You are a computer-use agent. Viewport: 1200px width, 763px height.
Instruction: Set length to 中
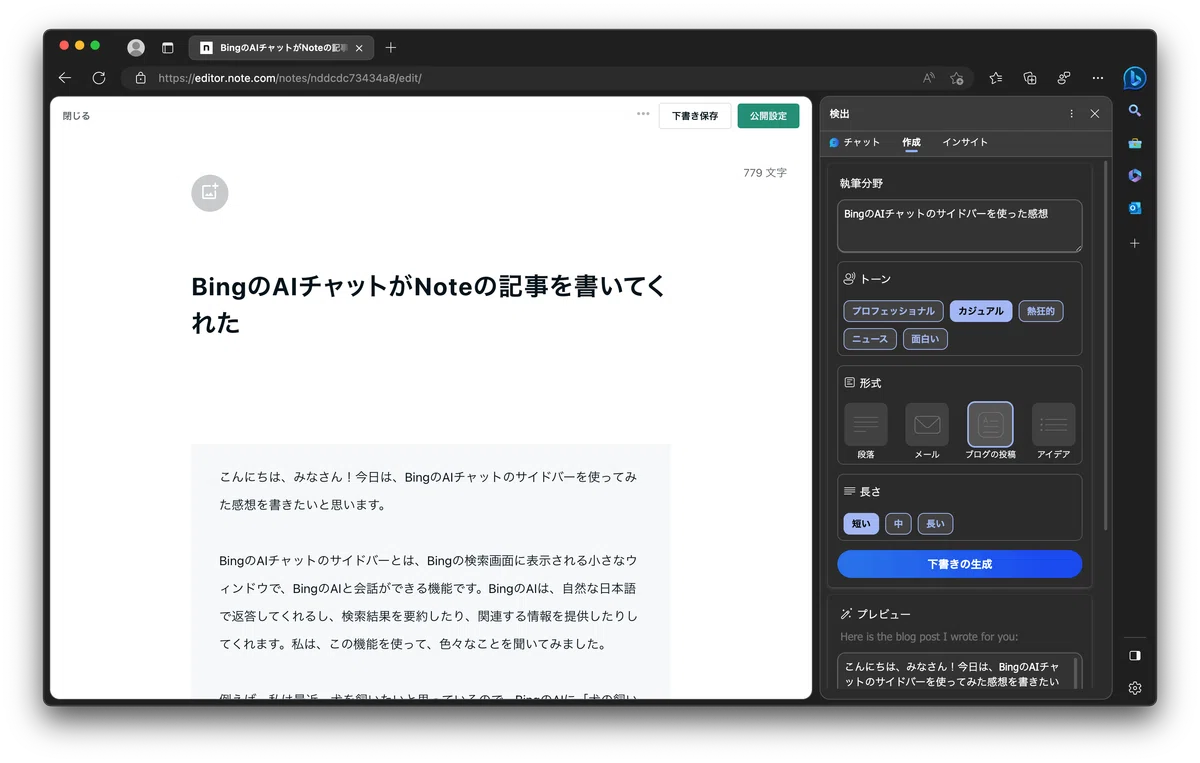[x=898, y=523]
